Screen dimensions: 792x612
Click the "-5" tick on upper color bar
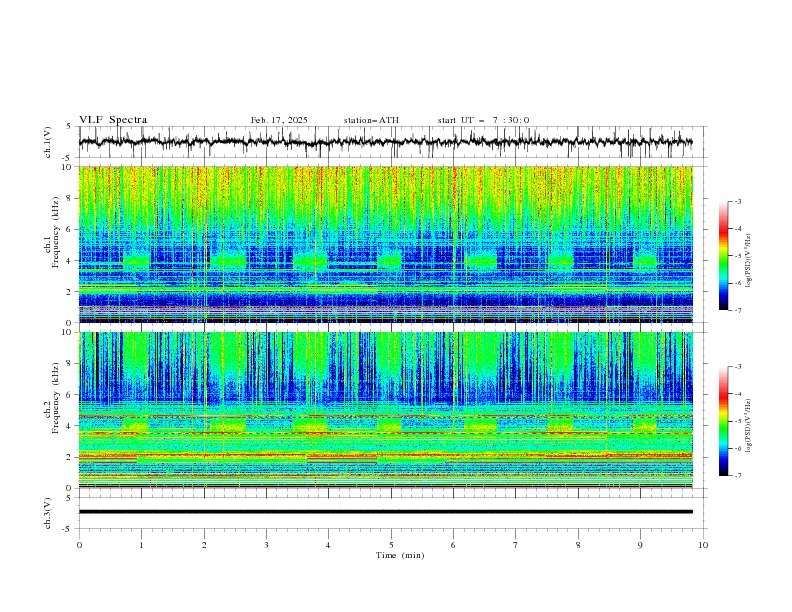[737, 256]
